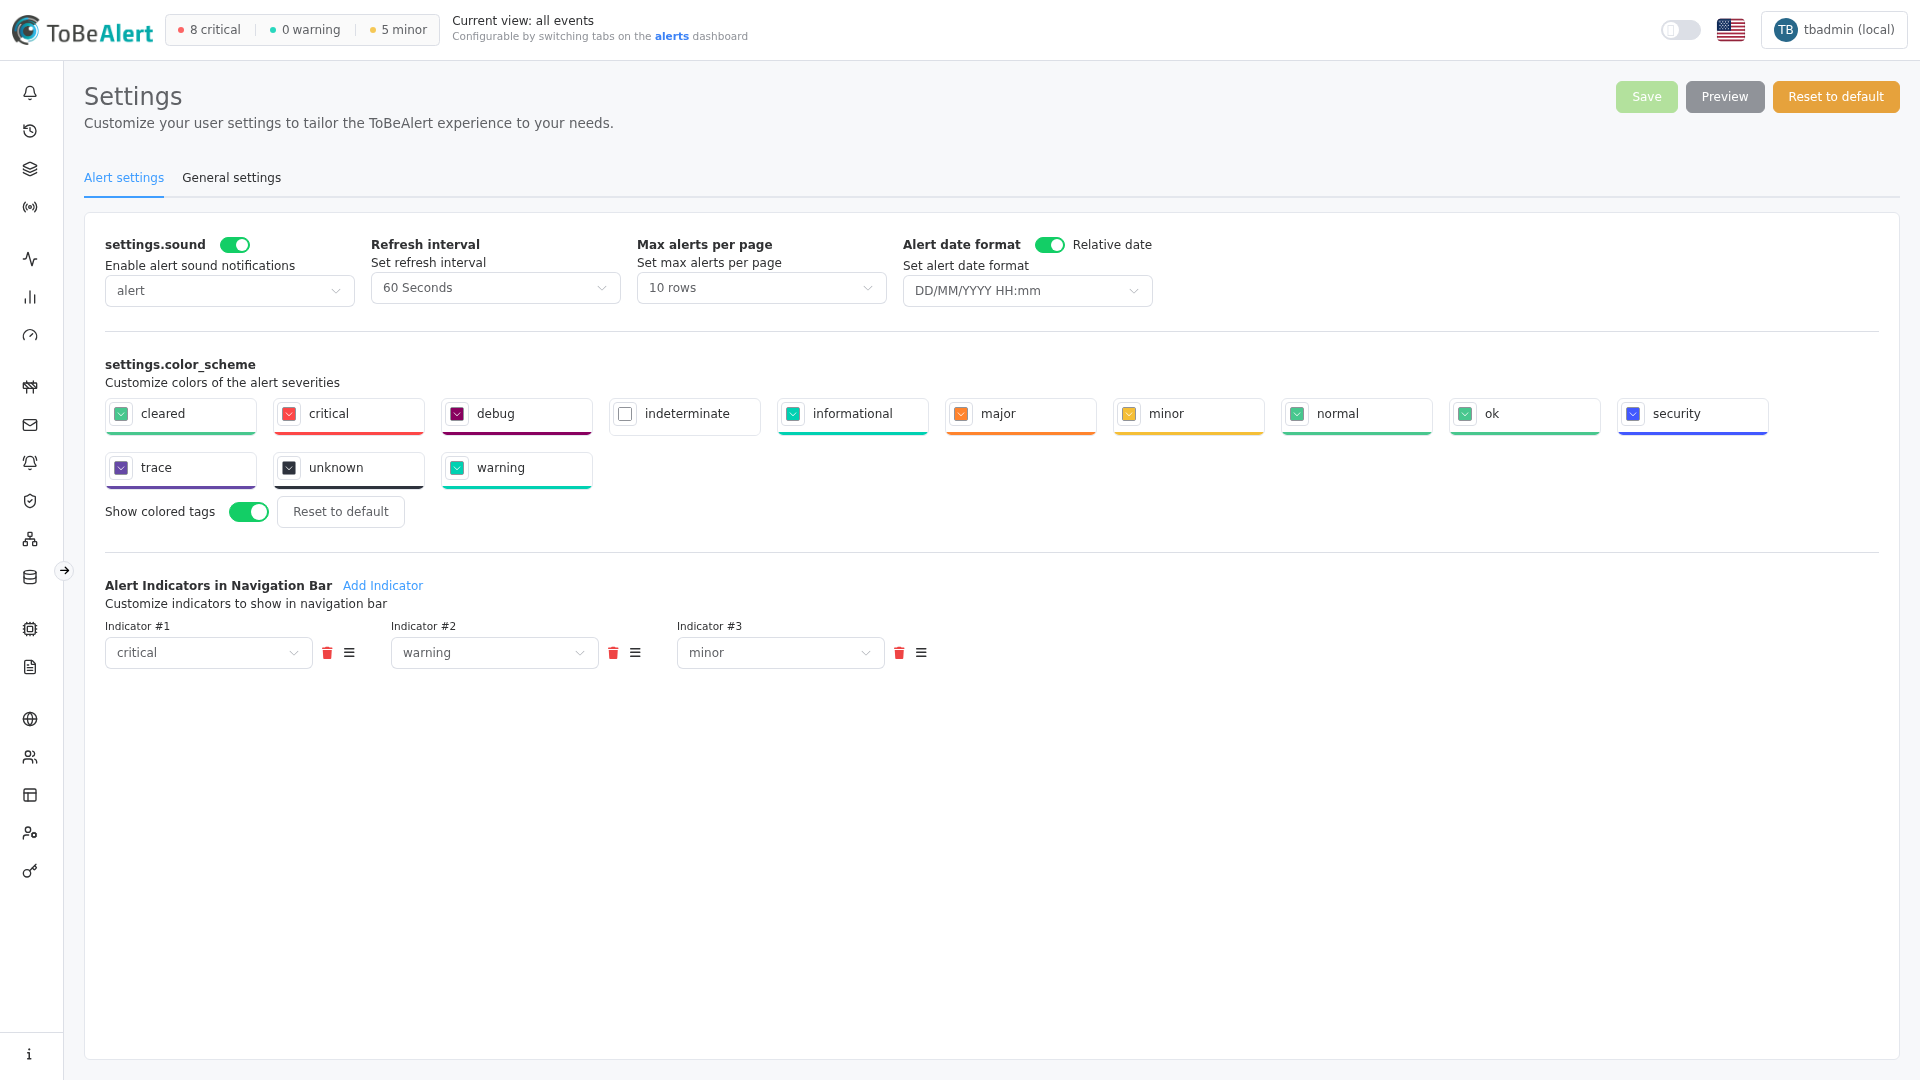
Task: Open the bar chart icon in sidebar
Action: pyautogui.click(x=30, y=297)
